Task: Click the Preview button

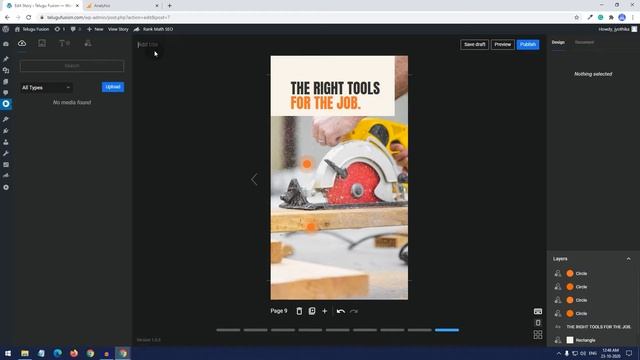Action: pyautogui.click(x=502, y=44)
